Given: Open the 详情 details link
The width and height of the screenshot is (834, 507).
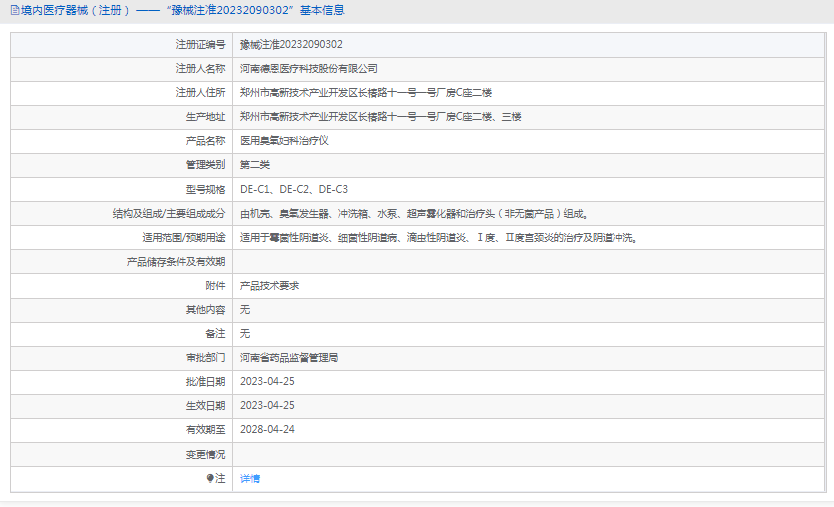Looking at the screenshot, I should (x=250, y=479).
